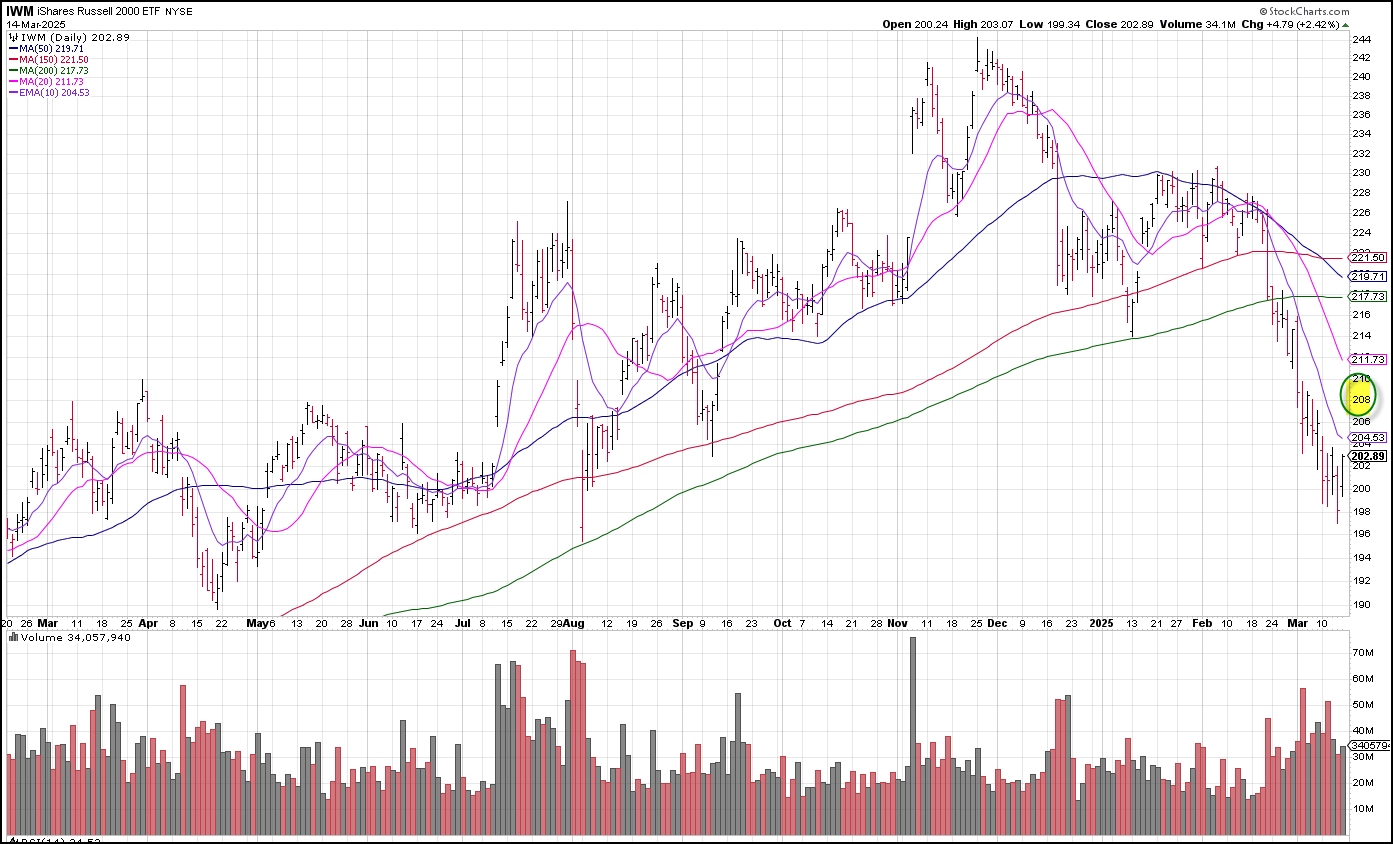The width and height of the screenshot is (1393, 844).
Task: Click the 230 price axis tick
Action: 1361,173
